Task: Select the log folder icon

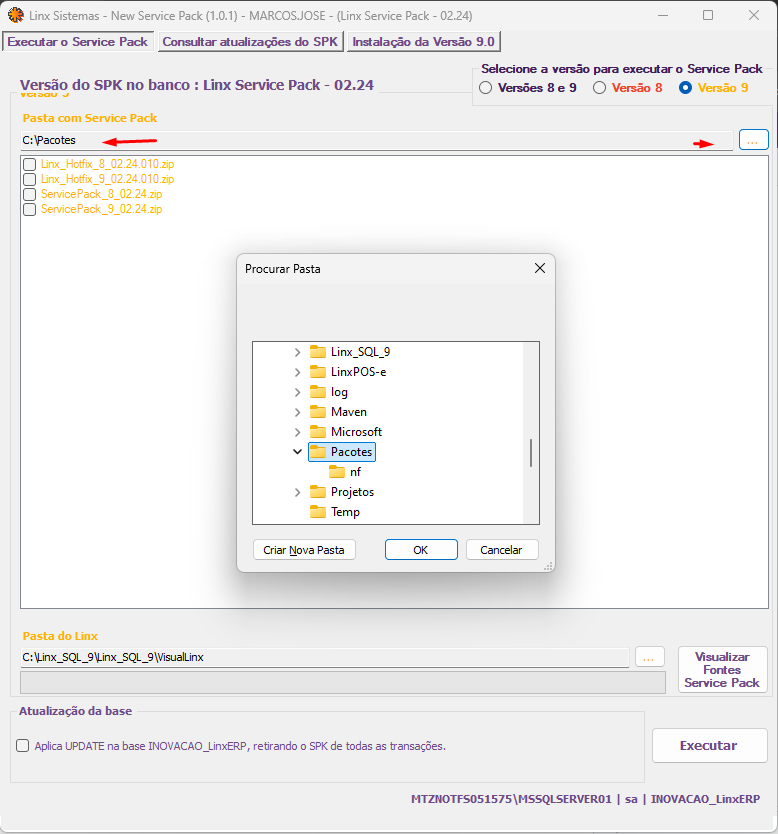Action: pos(318,392)
